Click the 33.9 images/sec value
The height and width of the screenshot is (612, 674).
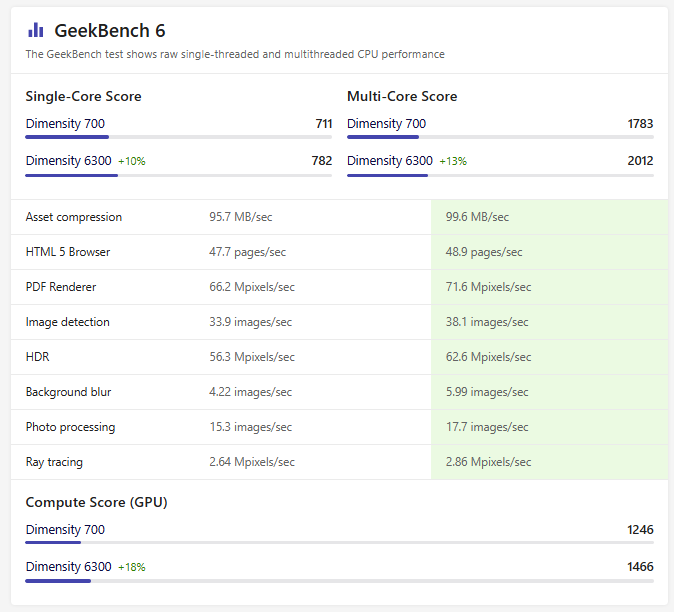(x=251, y=322)
